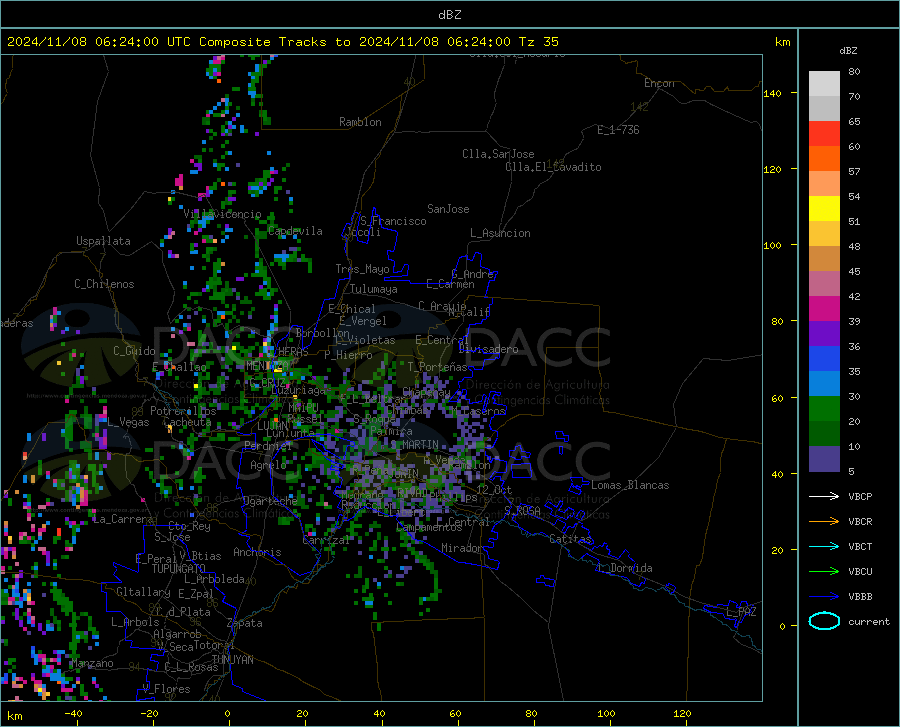Click the S_Francisco label on map

click(x=393, y=221)
